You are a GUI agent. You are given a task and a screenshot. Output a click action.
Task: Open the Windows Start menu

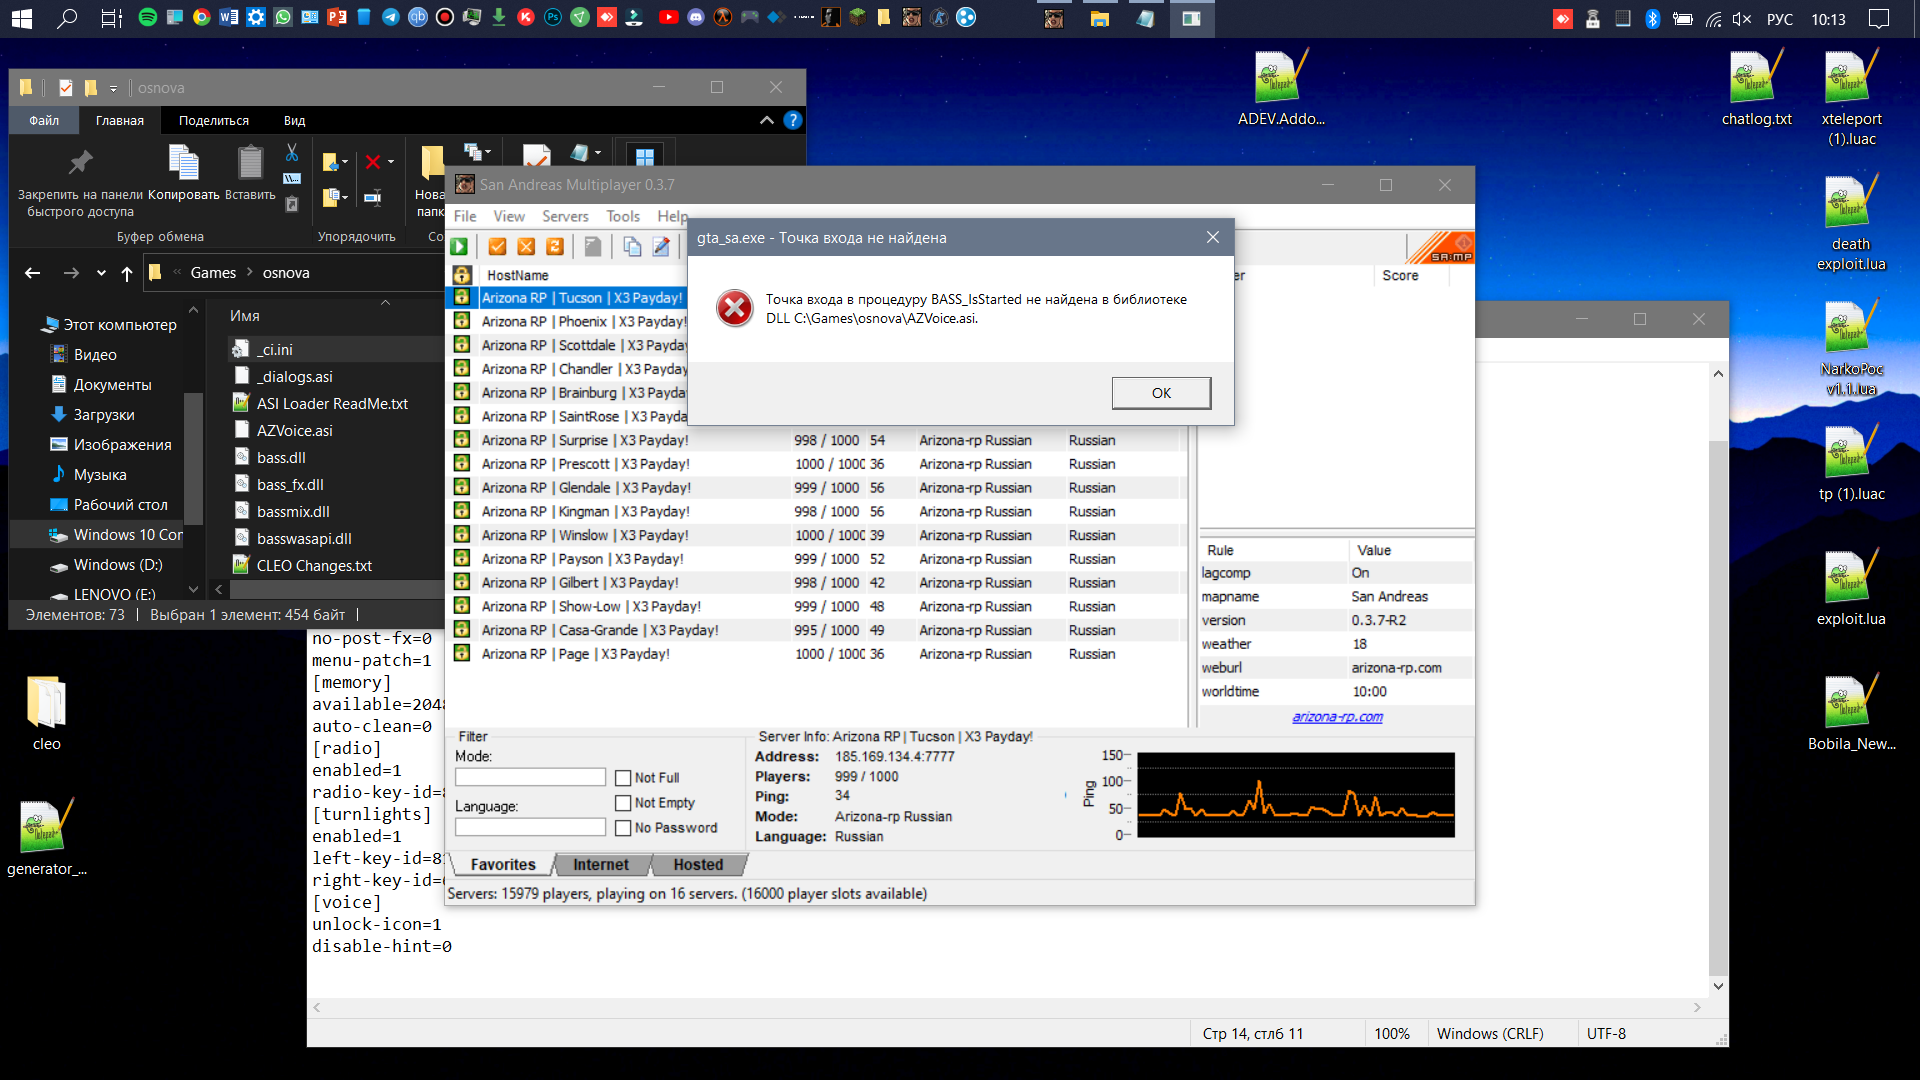[21, 18]
